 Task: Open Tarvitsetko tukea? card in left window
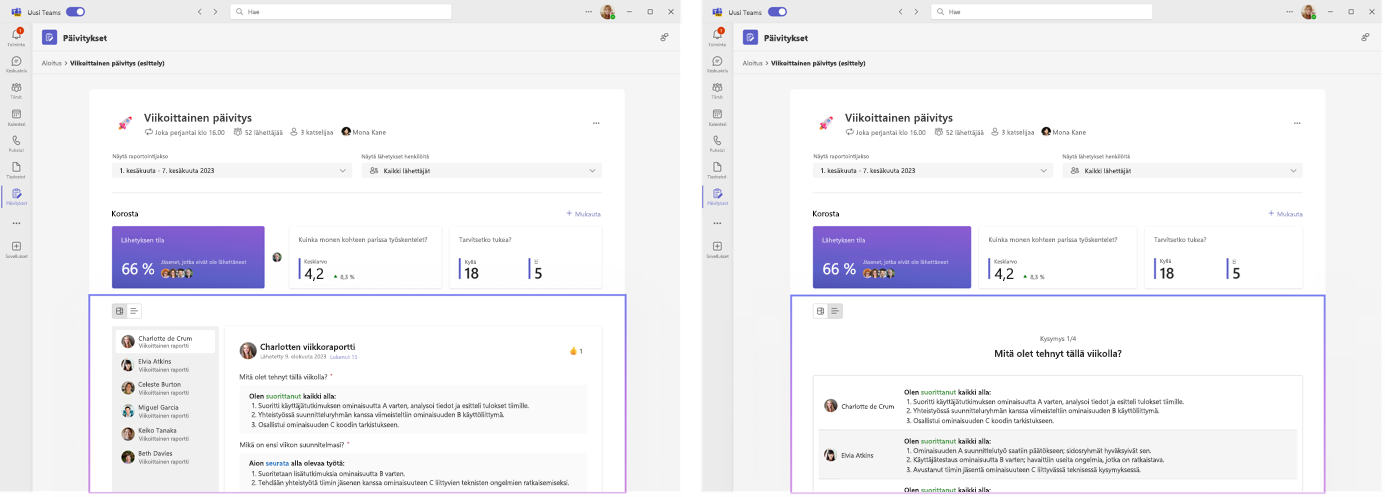[x=527, y=257]
